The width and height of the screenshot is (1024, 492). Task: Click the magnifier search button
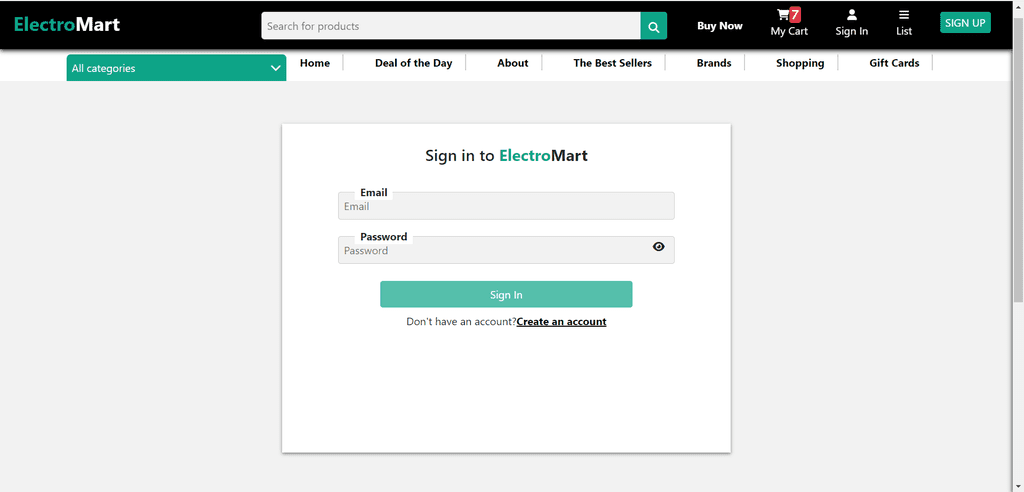pos(653,26)
